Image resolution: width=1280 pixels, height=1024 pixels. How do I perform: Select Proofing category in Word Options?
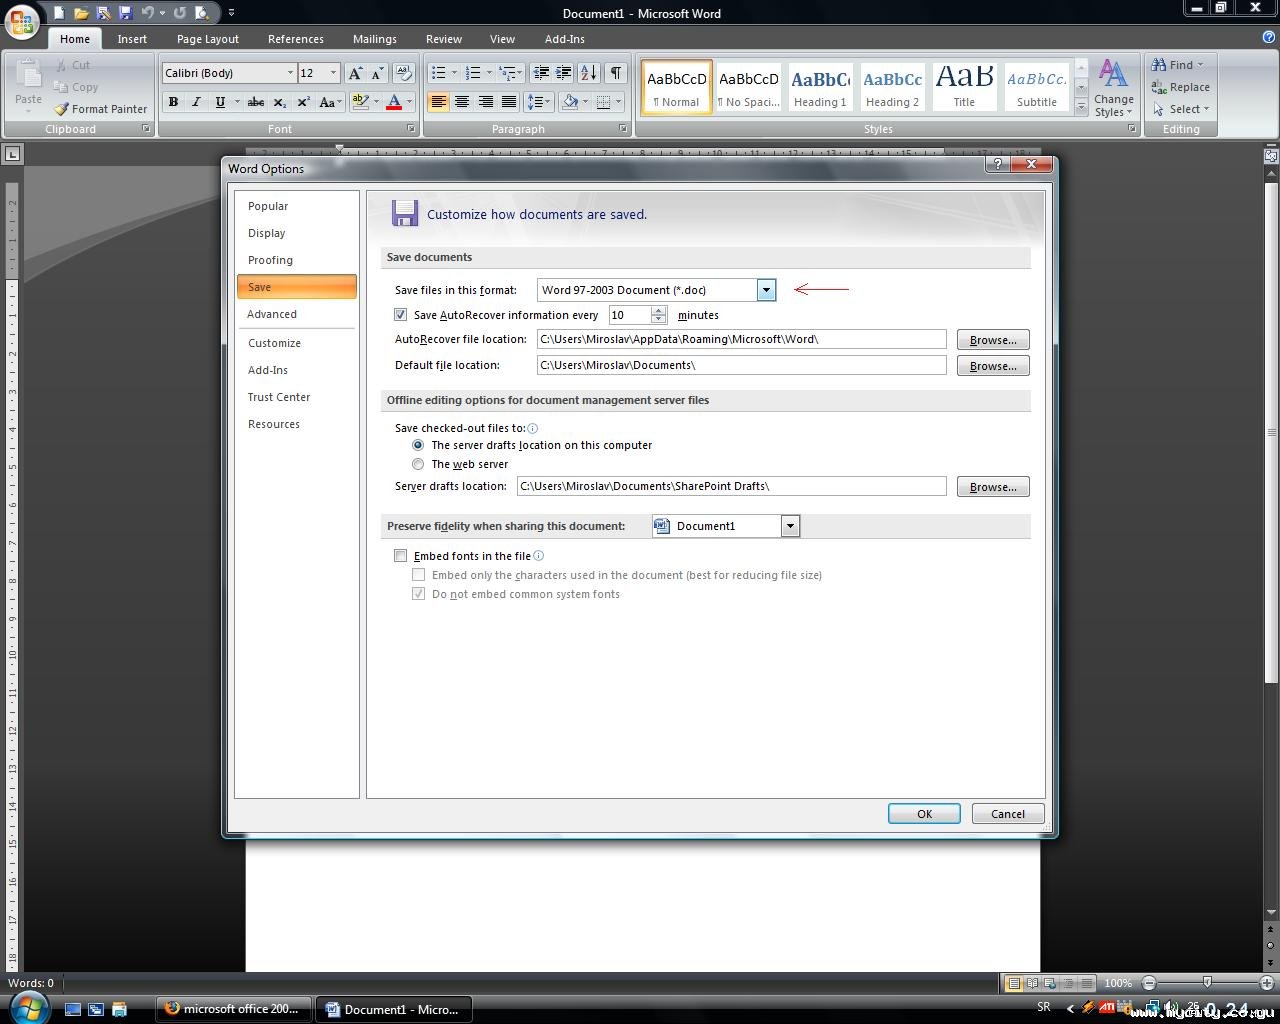[296, 260]
